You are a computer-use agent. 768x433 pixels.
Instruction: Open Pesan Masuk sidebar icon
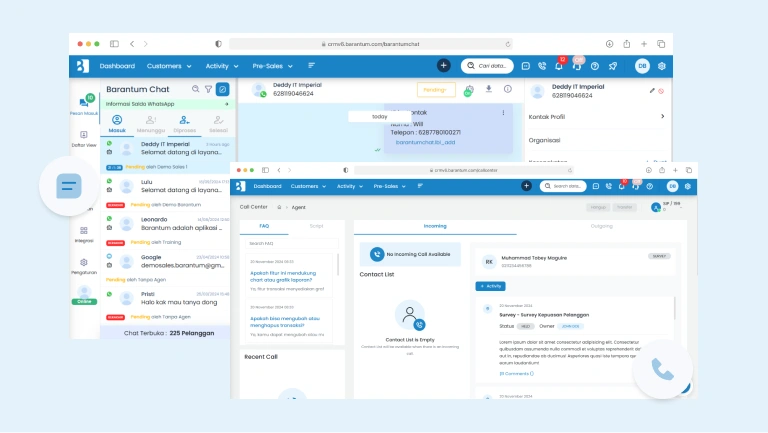(x=84, y=104)
